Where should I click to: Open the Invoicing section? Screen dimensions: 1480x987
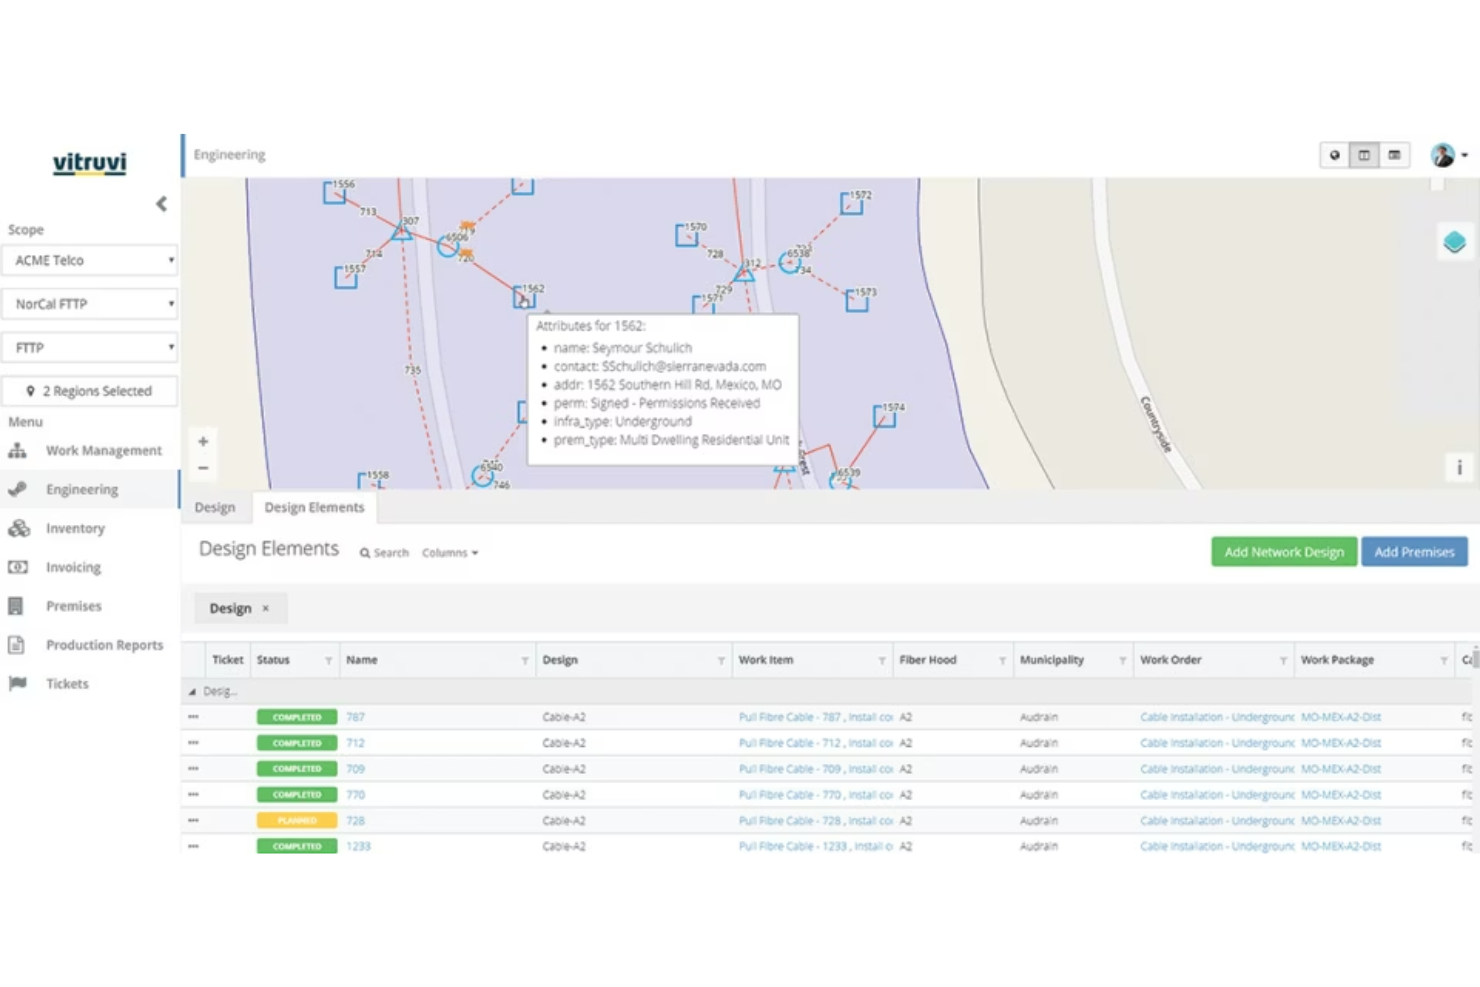pyautogui.click(x=72, y=567)
